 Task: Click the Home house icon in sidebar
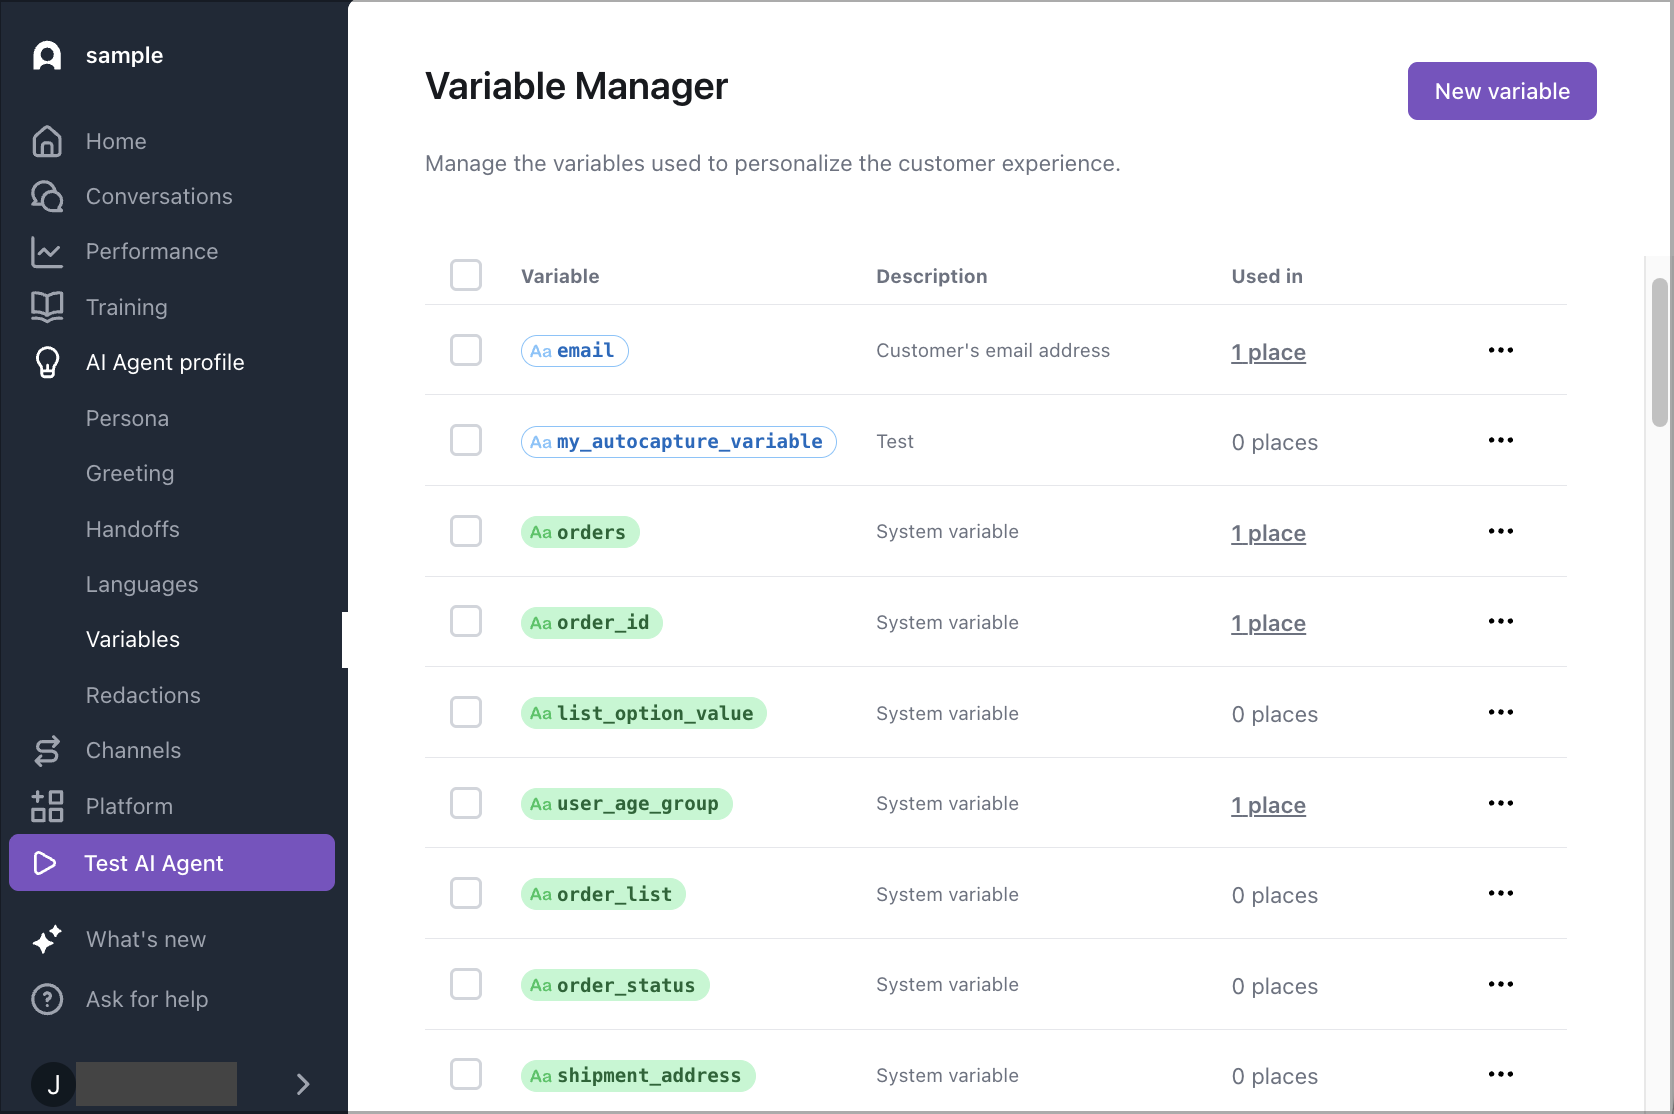coord(47,141)
